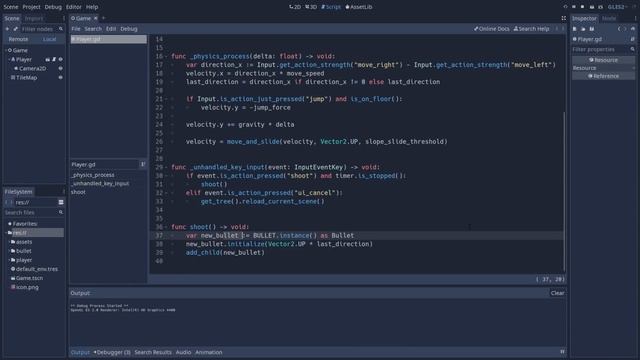Close the Game scene tab
Screen dimensions: 640x360
(96, 18)
